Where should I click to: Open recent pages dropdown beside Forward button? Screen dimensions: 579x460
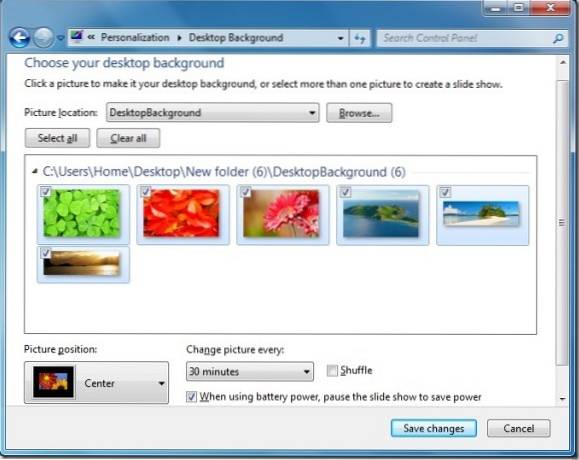tap(61, 38)
